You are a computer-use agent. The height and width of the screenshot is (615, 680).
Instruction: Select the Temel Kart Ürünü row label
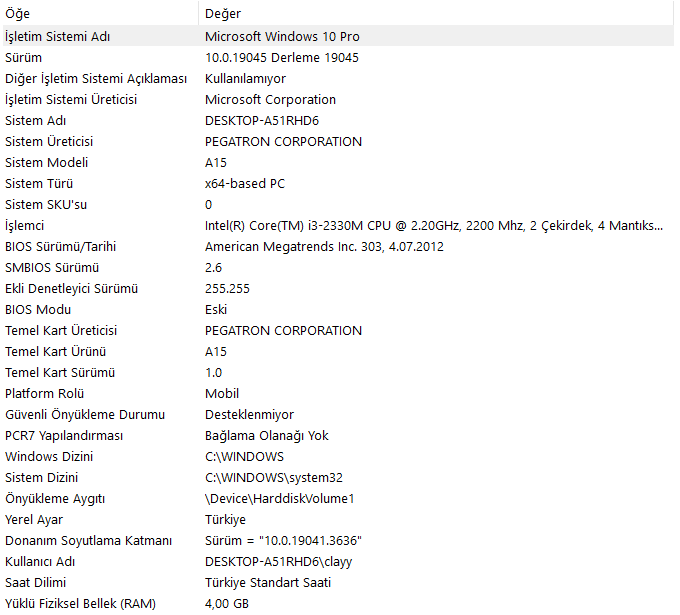coord(55,352)
